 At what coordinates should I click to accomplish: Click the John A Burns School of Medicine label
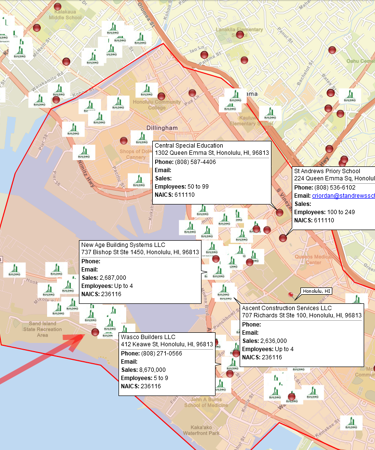coord(206,402)
